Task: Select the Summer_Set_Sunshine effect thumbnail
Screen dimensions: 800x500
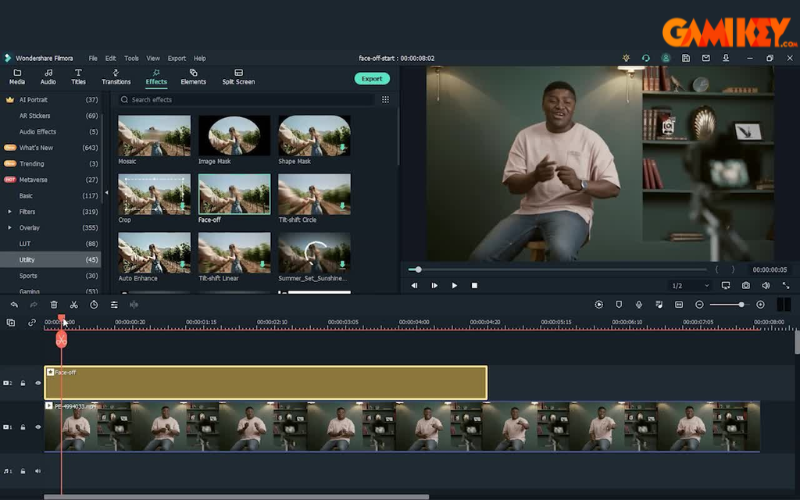Action: pyautogui.click(x=314, y=253)
